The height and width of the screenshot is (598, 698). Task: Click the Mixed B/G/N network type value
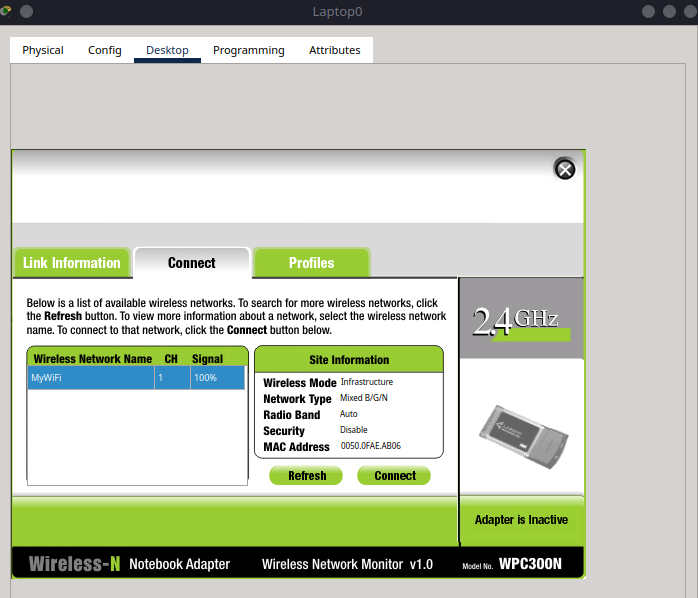click(364, 398)
